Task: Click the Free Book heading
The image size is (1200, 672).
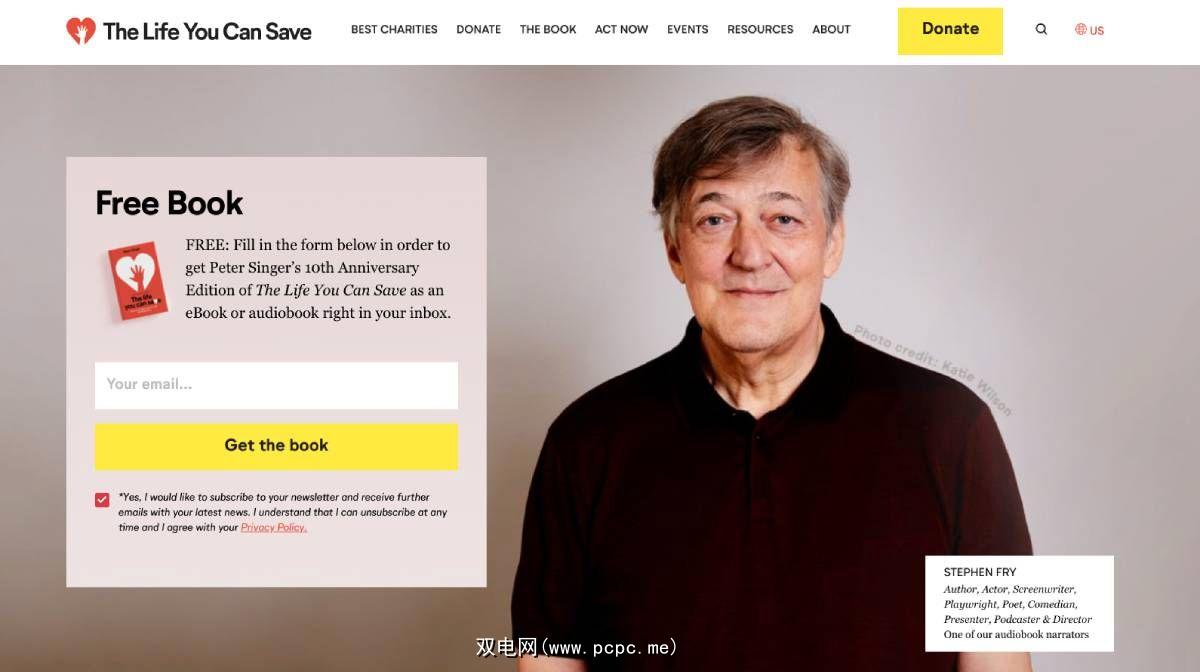Action: [x=169, y=203]
